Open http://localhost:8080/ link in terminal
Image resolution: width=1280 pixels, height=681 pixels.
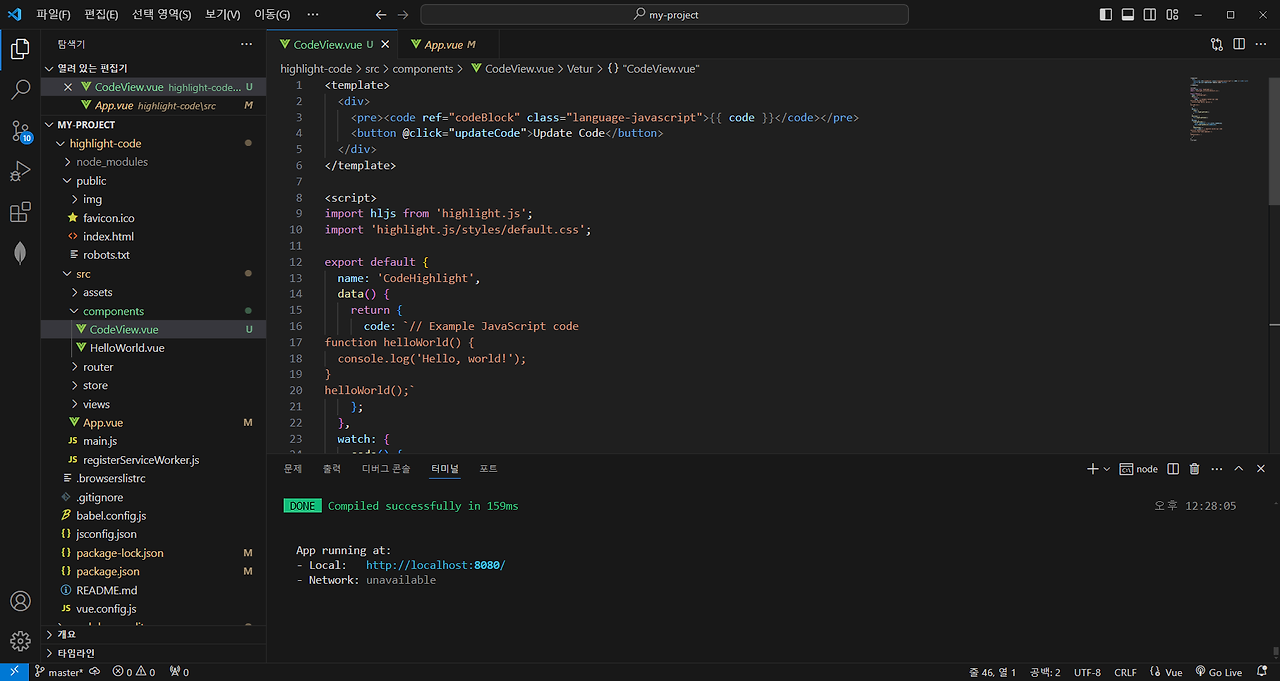point(435,565)
